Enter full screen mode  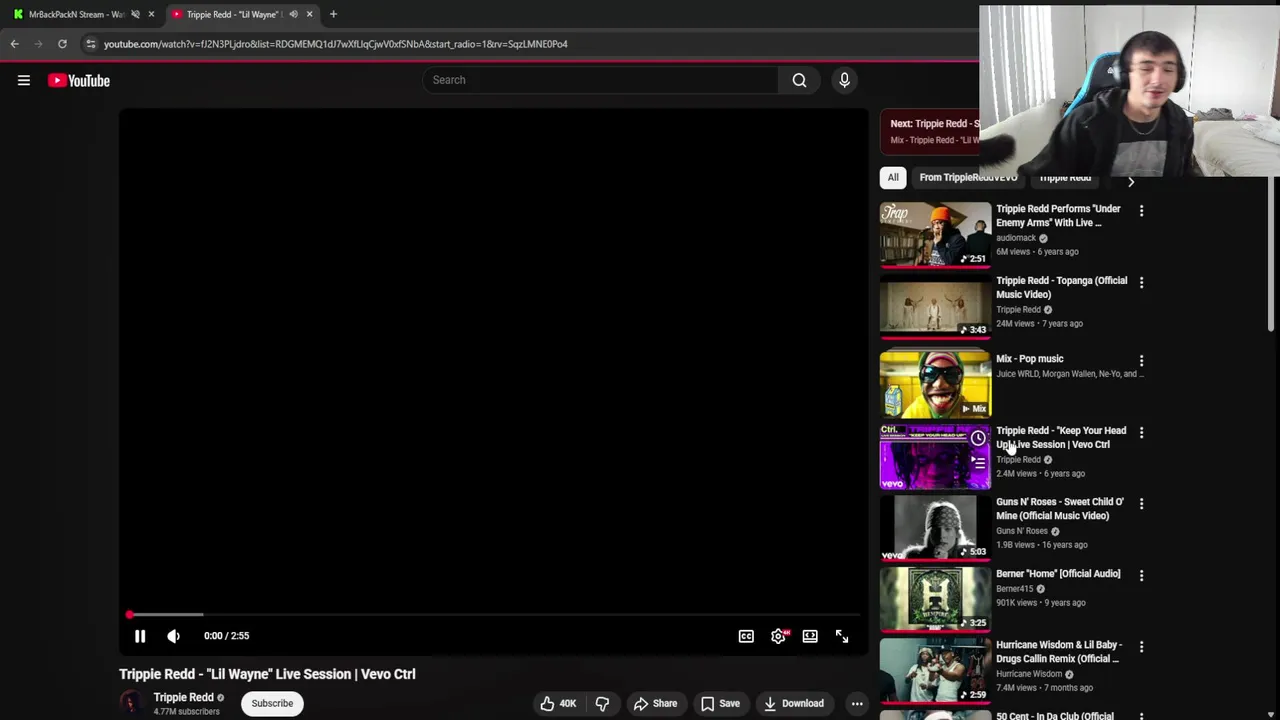pyautogui.click(x=842, y=636)
